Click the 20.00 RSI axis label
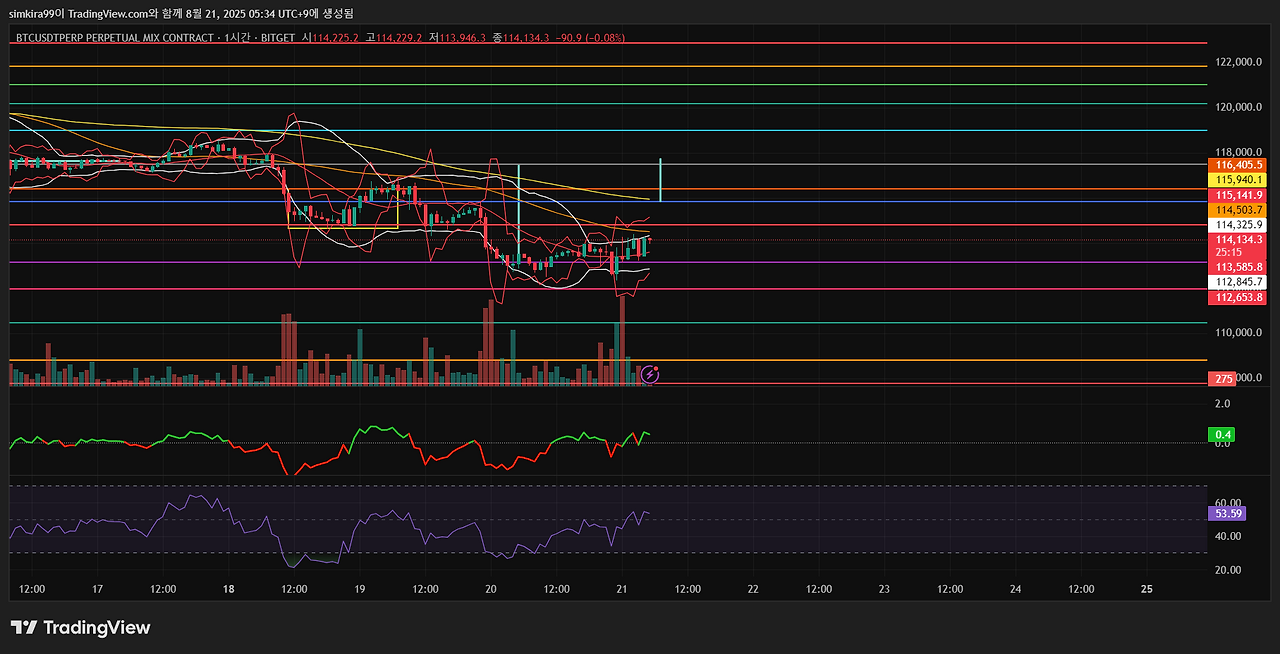The image size is (1280, 654). point(1228,570)
